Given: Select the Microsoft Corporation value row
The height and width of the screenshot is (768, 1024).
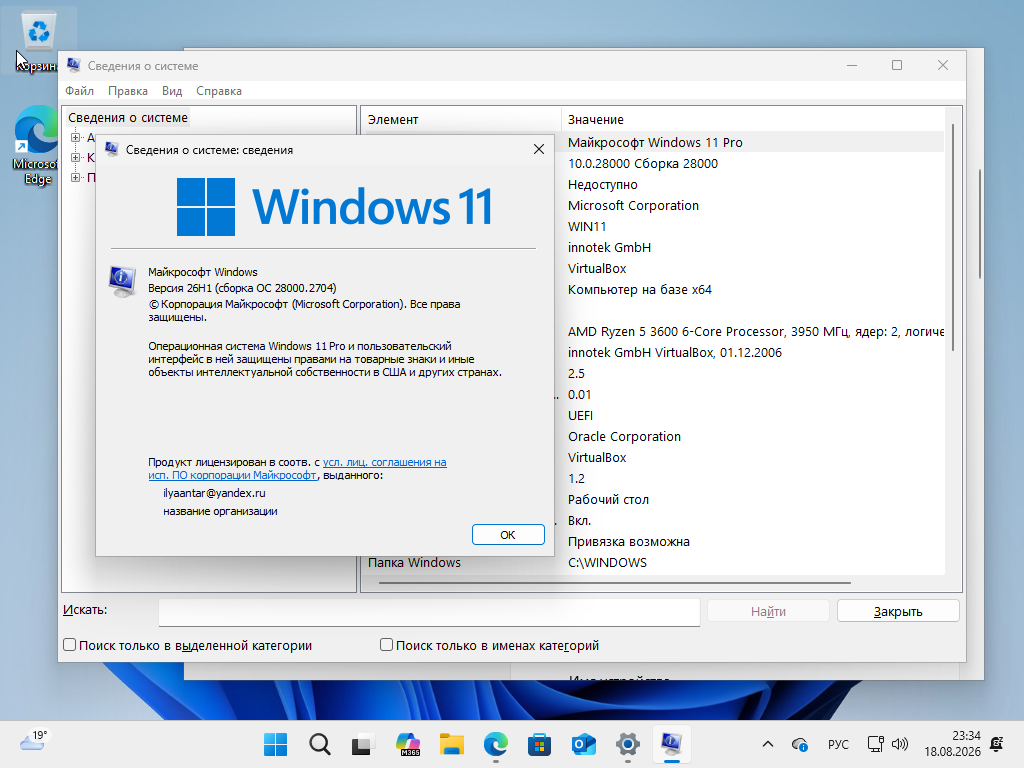Looking at the screenshot, I should click(633, 205).
